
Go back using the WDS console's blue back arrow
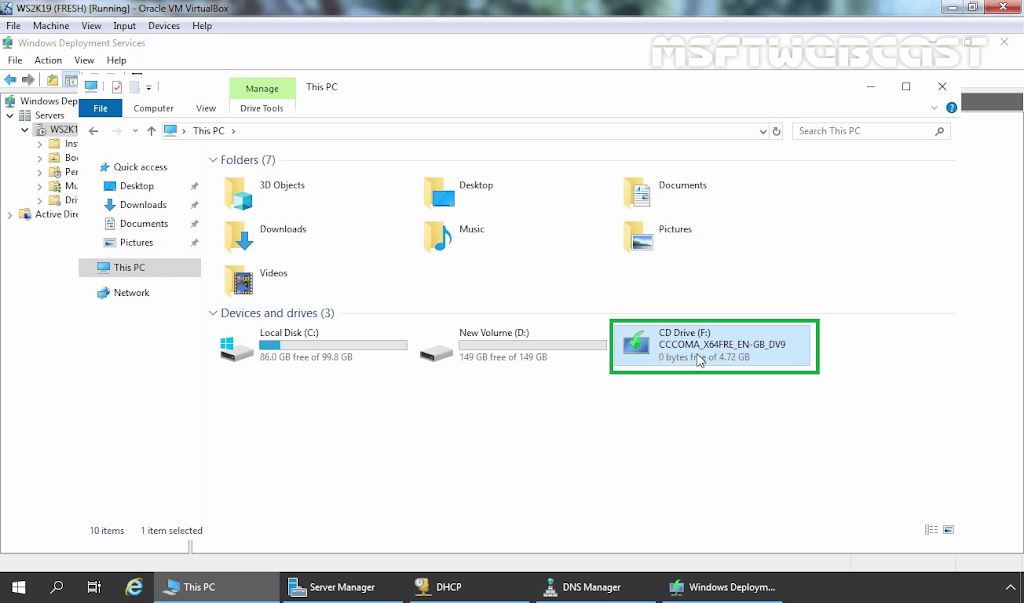click(10, 80)
